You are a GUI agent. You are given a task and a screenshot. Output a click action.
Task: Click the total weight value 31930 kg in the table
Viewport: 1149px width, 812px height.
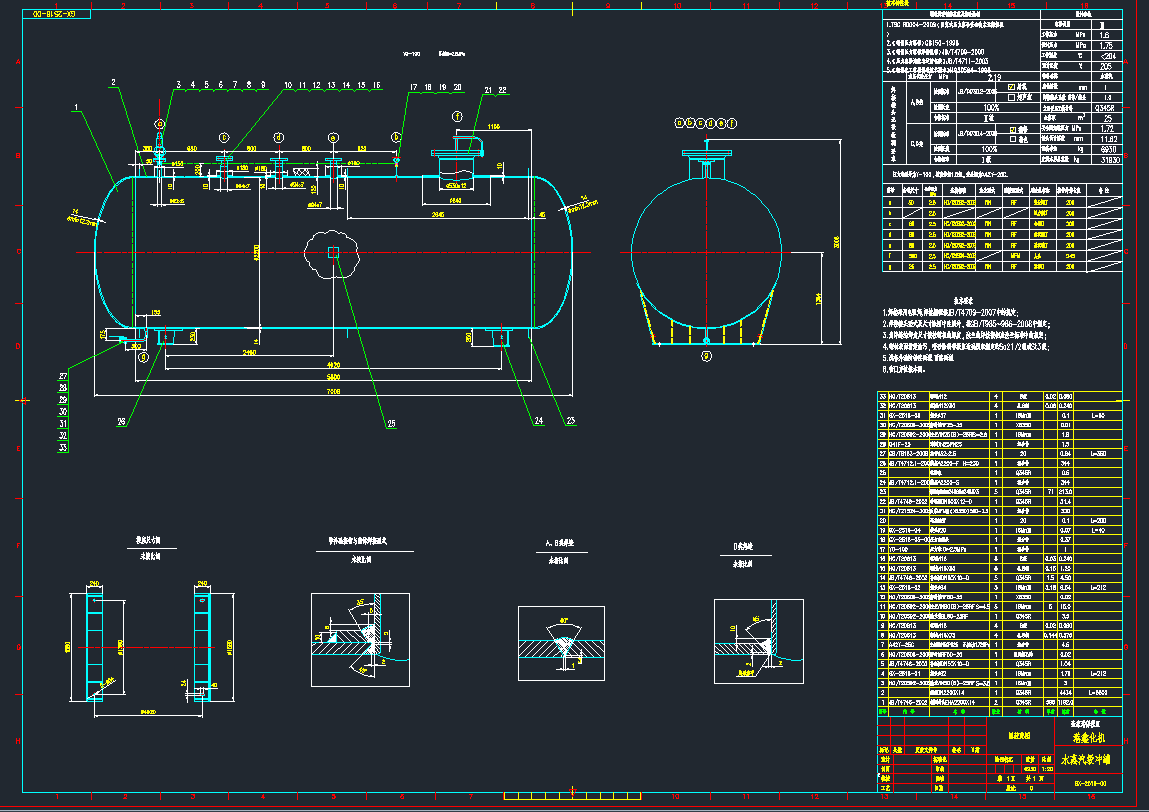coord(1111,158)
